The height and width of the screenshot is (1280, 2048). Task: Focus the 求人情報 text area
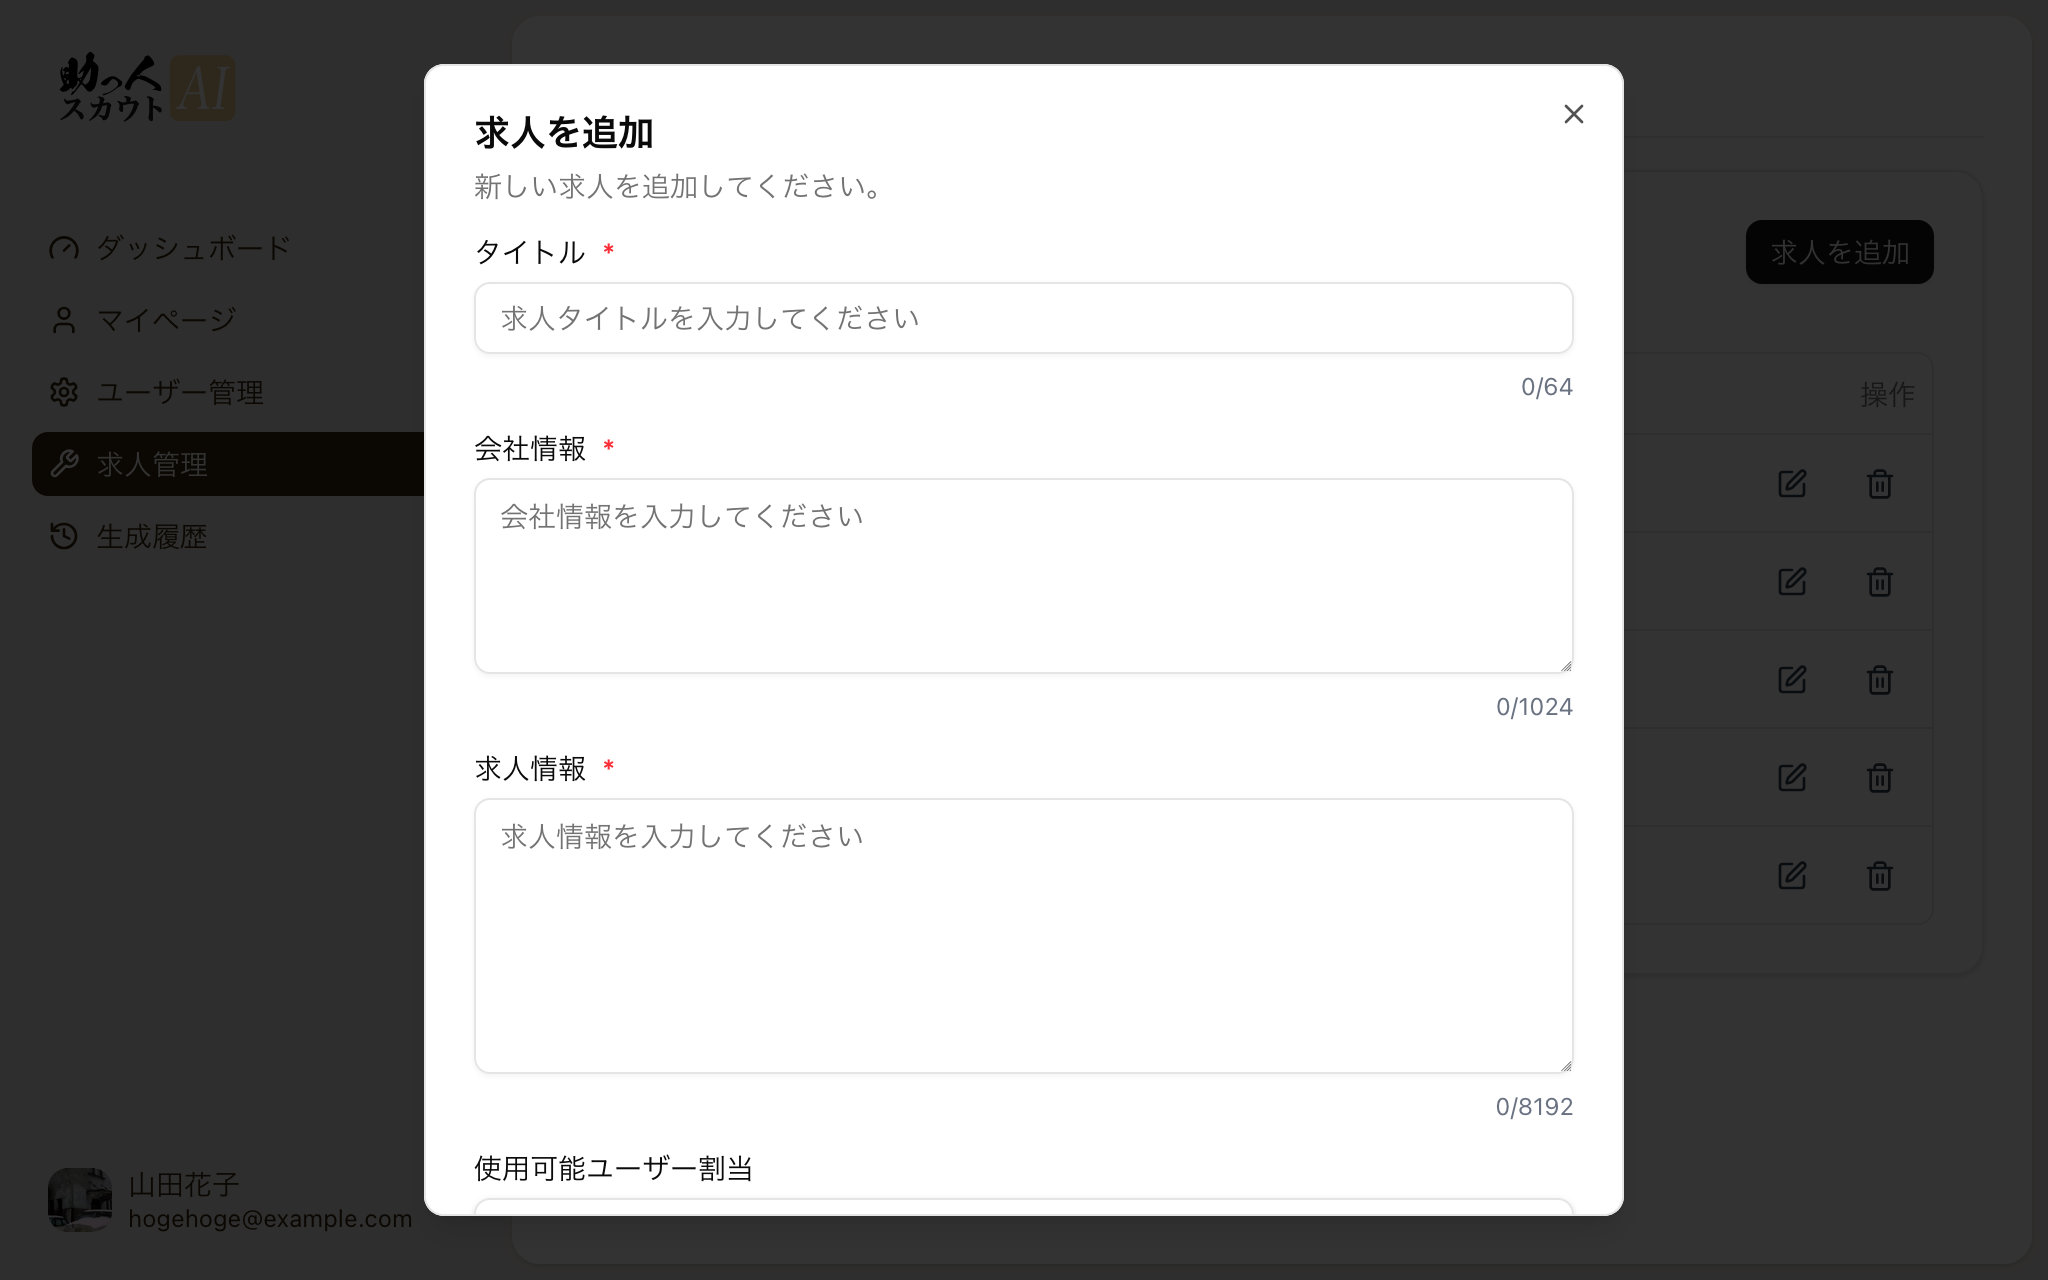click(x=1023, y=936)
